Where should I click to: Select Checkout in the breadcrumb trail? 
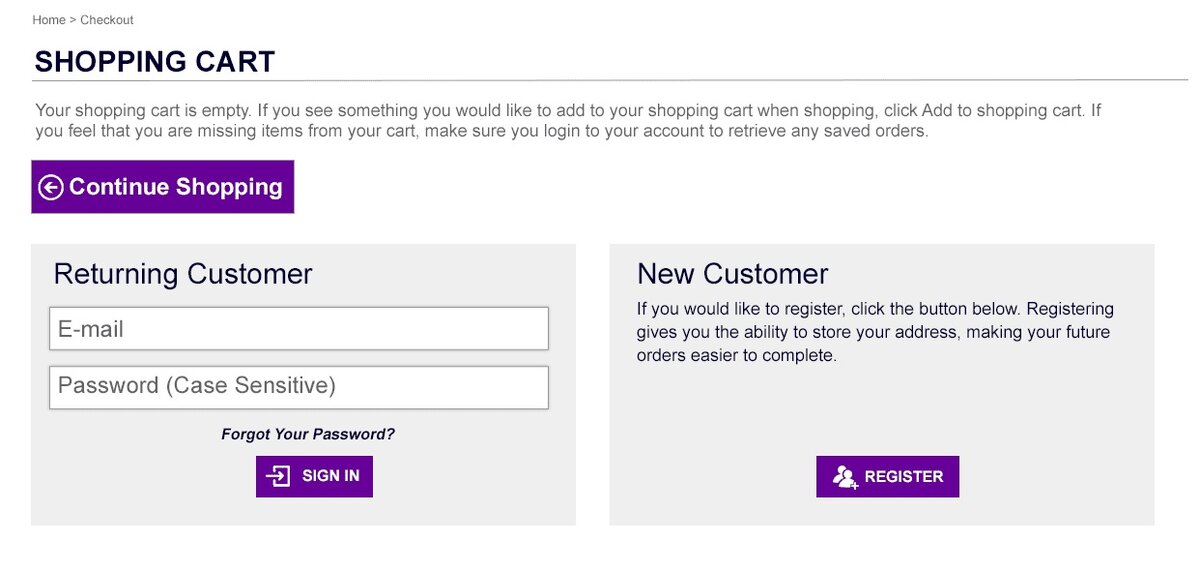click(x=107, y=20)
